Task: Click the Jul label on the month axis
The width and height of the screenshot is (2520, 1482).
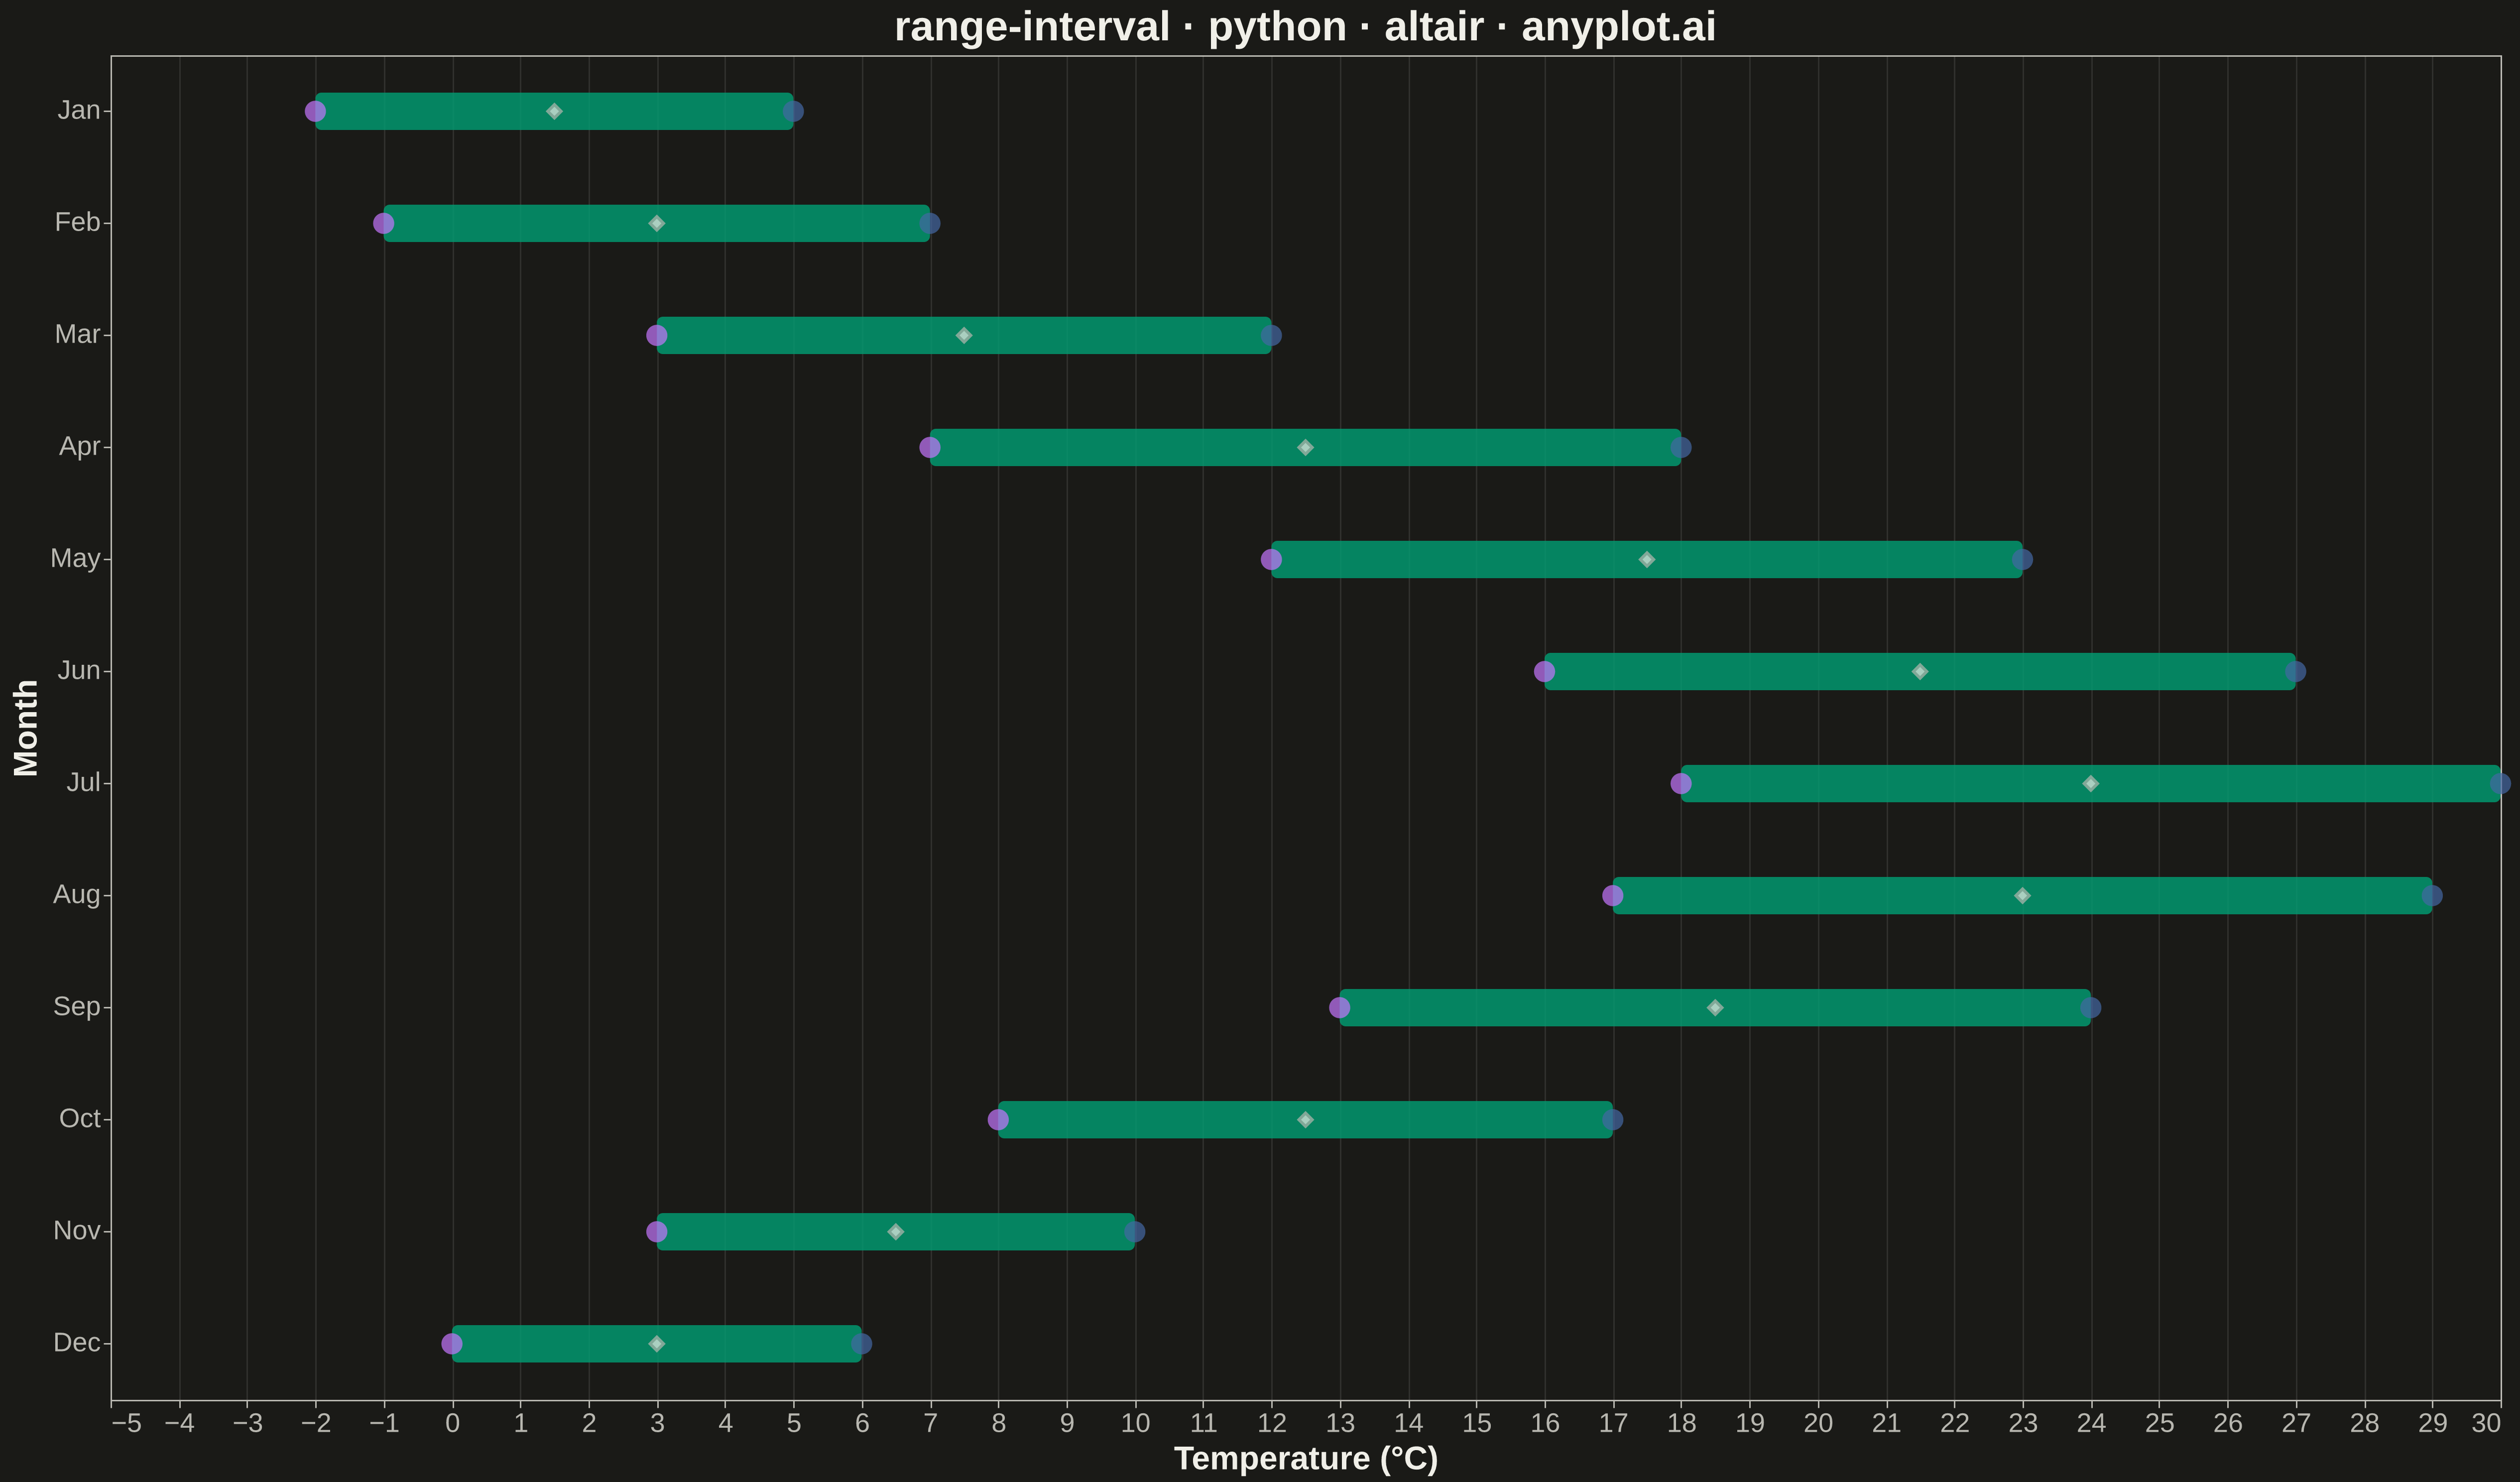Action: pyautogui.click(x=84, y=782)
